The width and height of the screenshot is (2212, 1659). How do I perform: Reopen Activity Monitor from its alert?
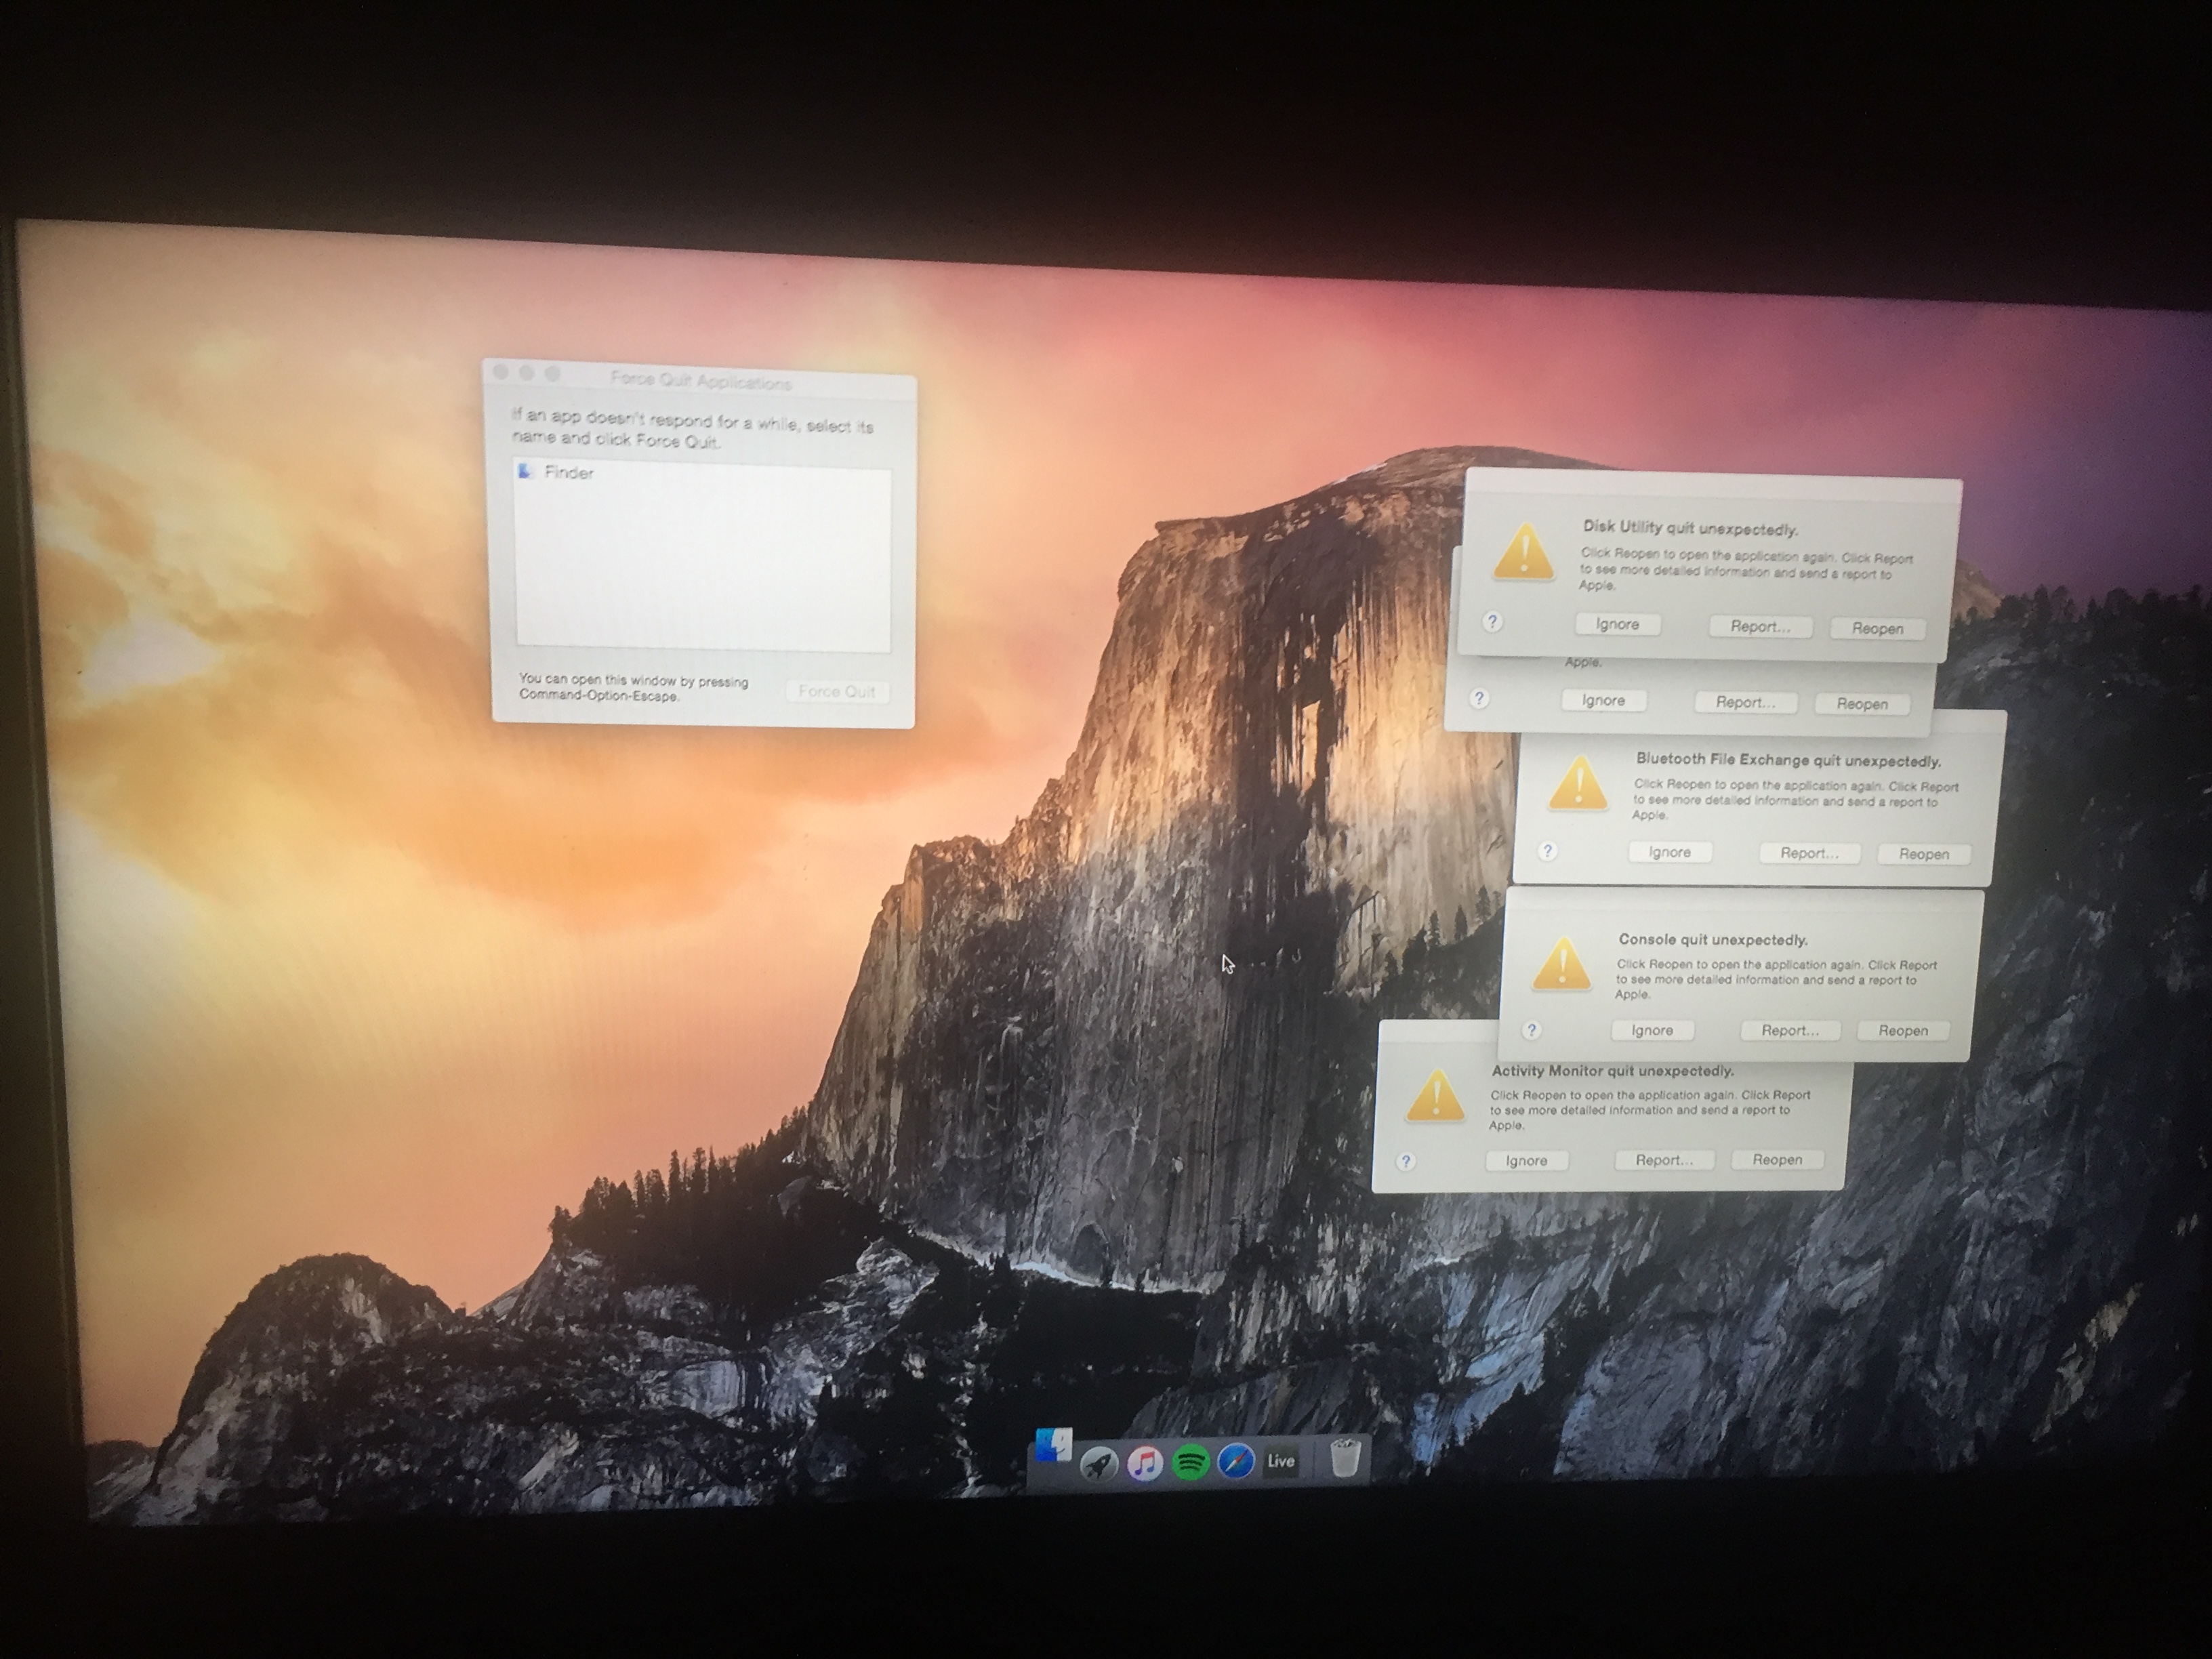click(x=1777, y=1159)
